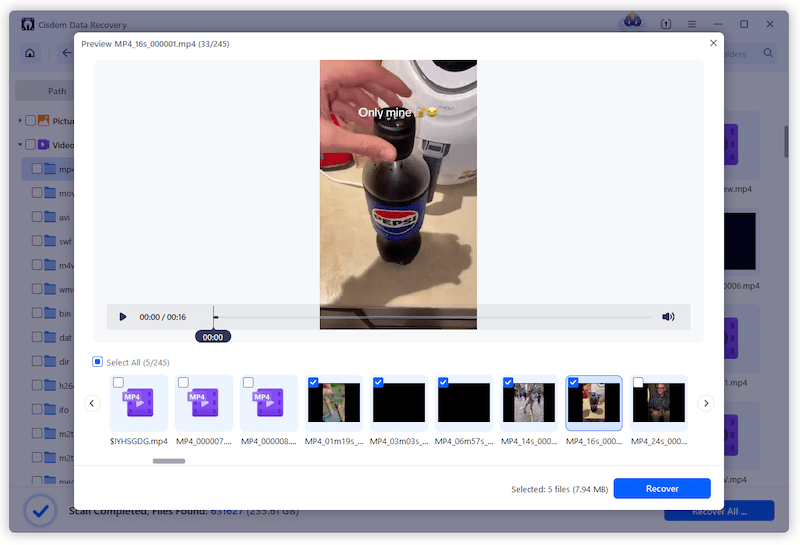Image resolution: width=800 pixels, height=545 pixels.
Task: Check the MP4_24s video checkbox
Action: click(x=638, y=383)
